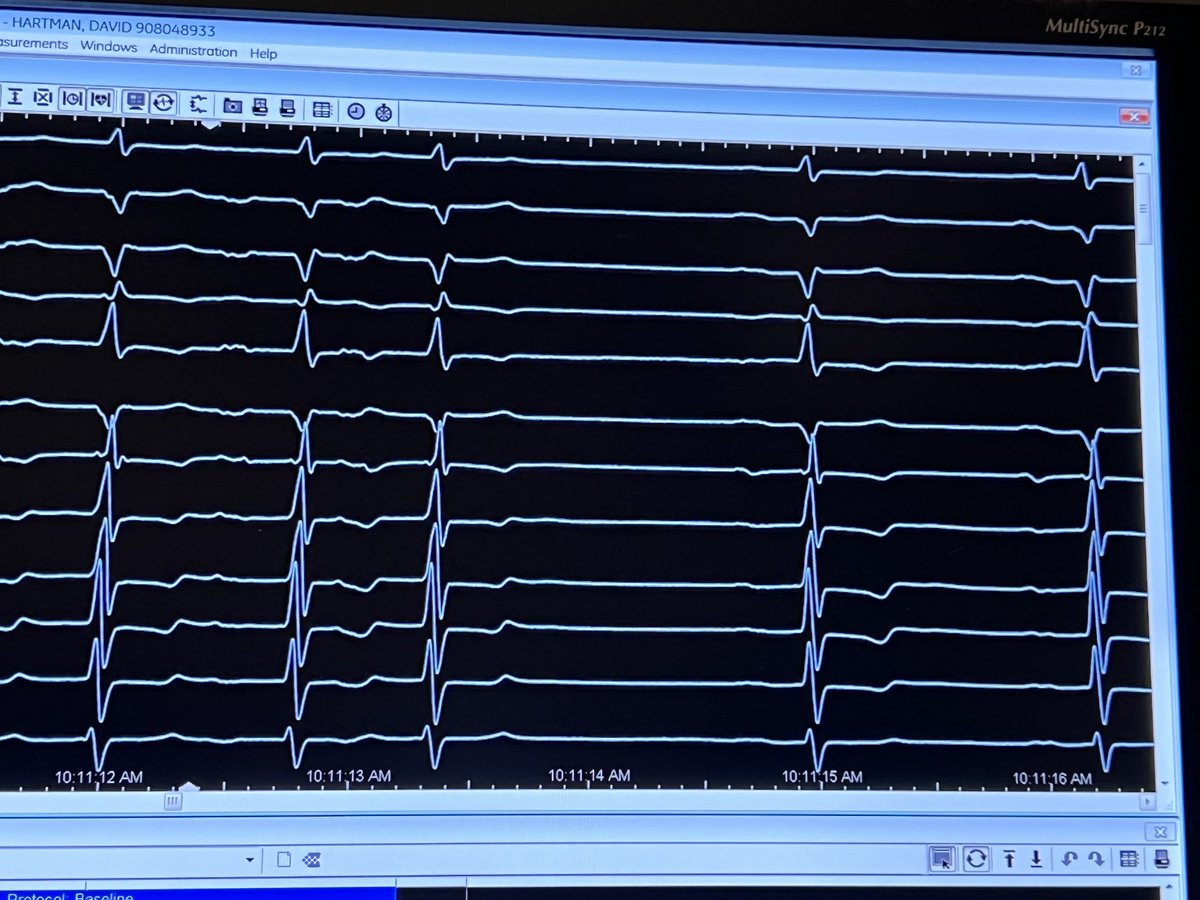
Task: Click the first print icon
Action: [260, 106]
